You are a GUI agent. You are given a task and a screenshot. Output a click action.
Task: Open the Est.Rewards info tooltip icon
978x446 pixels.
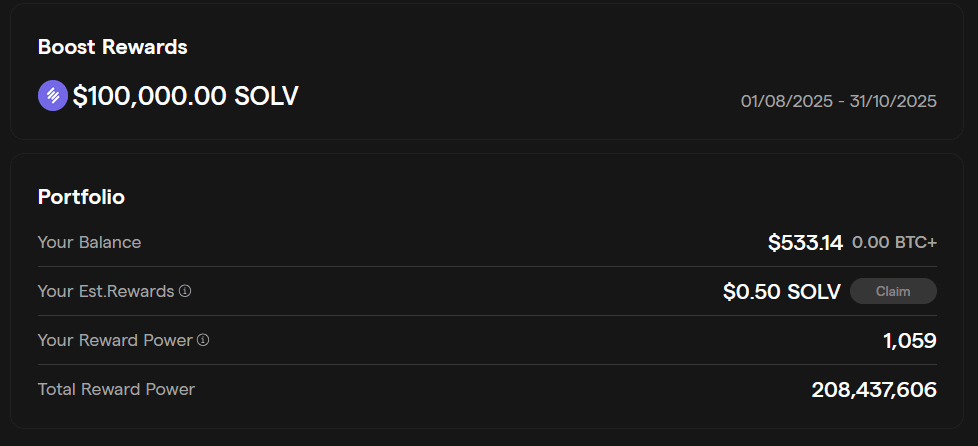click(185, 291)
